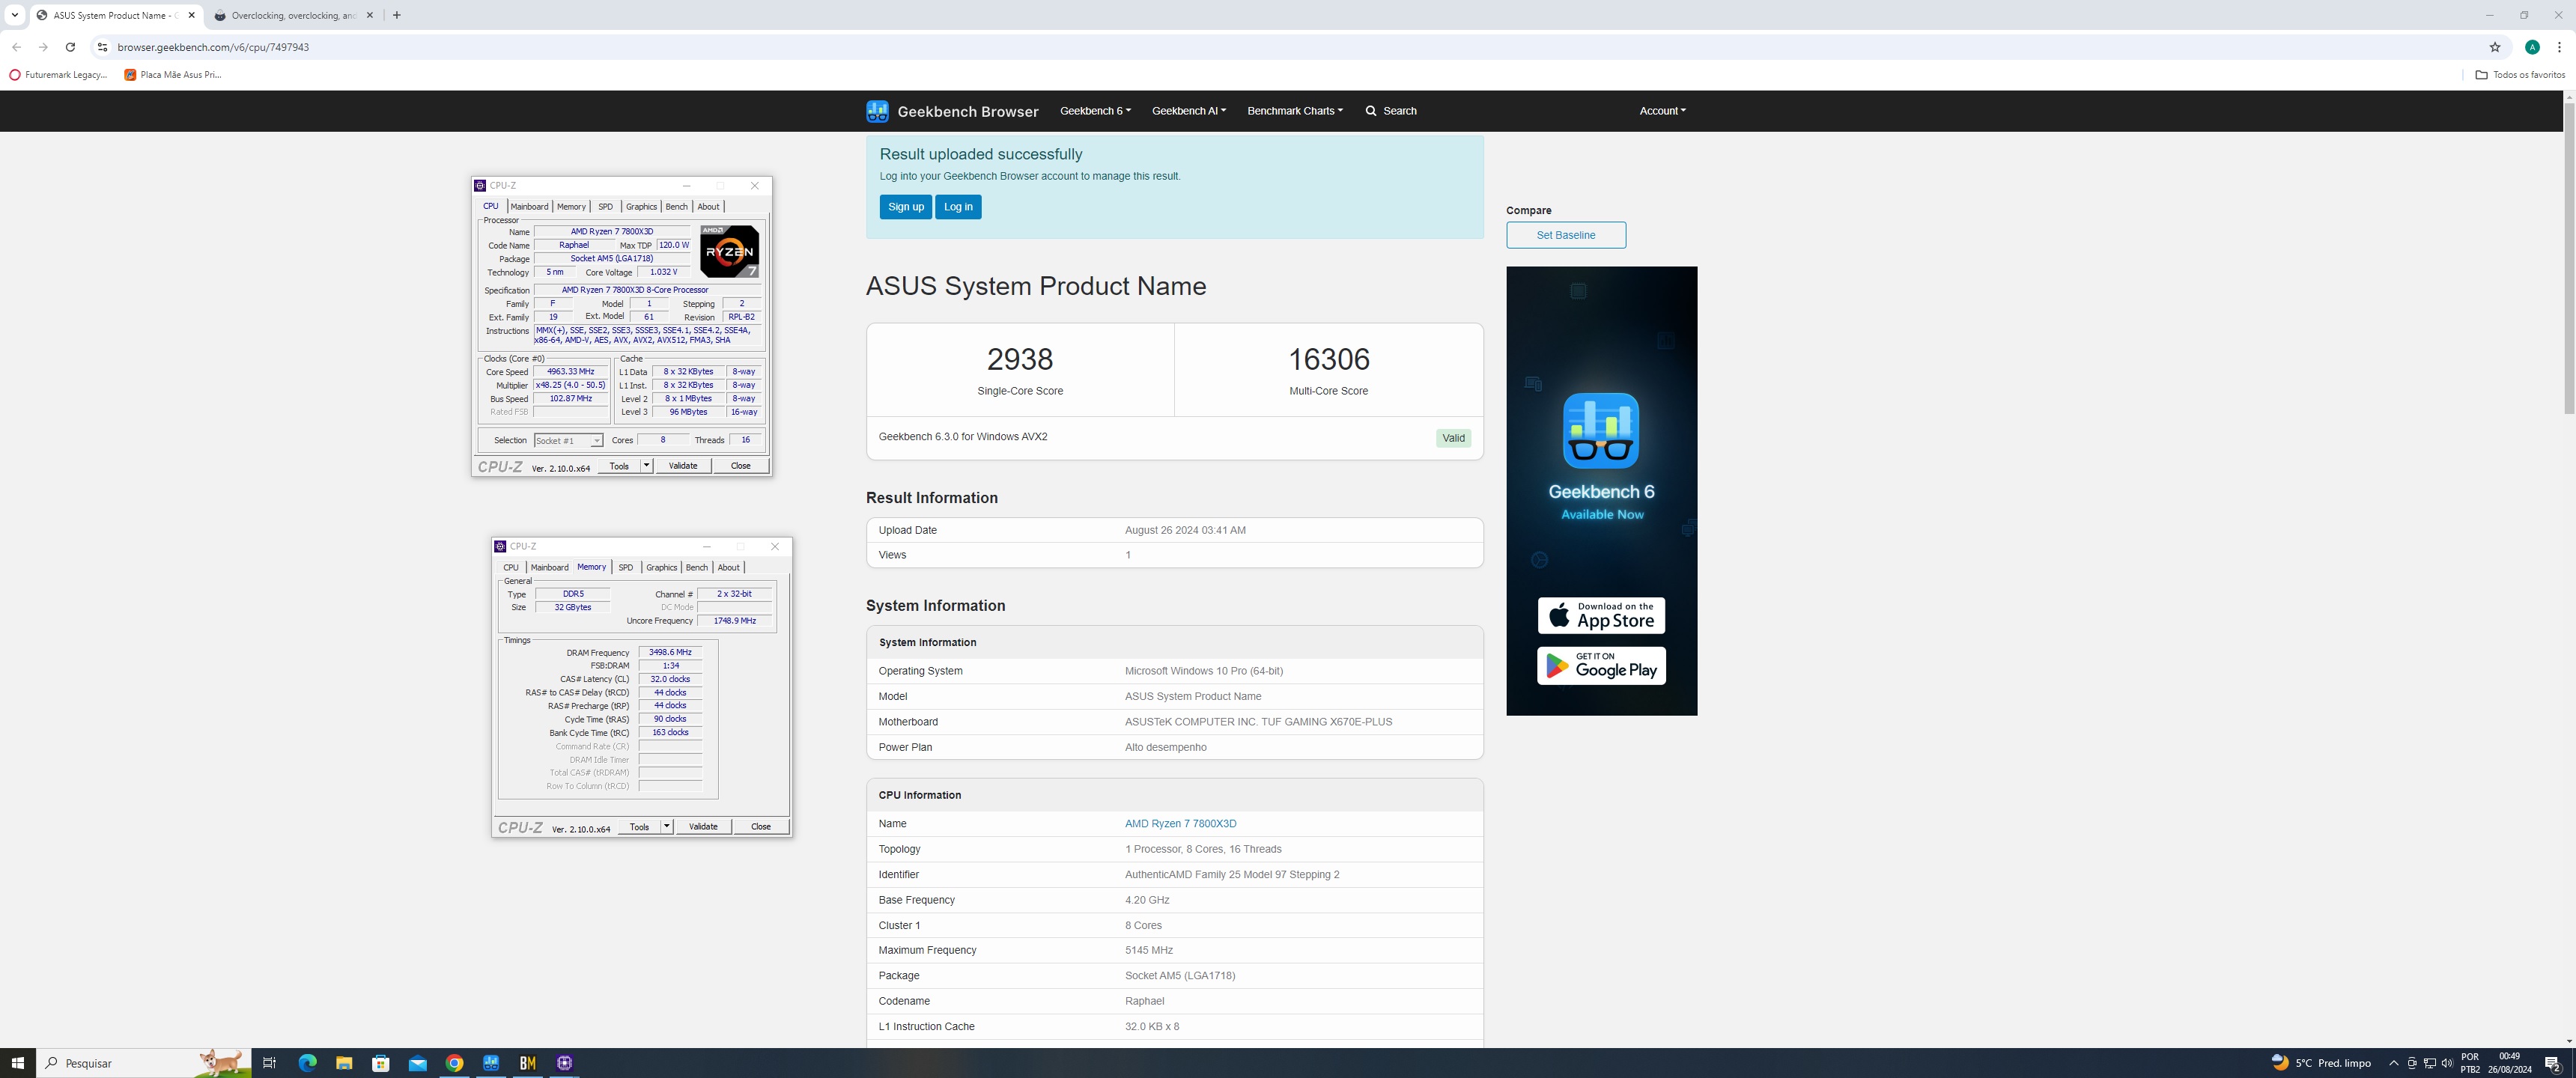2576x1078 pixels.
Task: Show hidden system tray icons
Action: [2393, 1063]
